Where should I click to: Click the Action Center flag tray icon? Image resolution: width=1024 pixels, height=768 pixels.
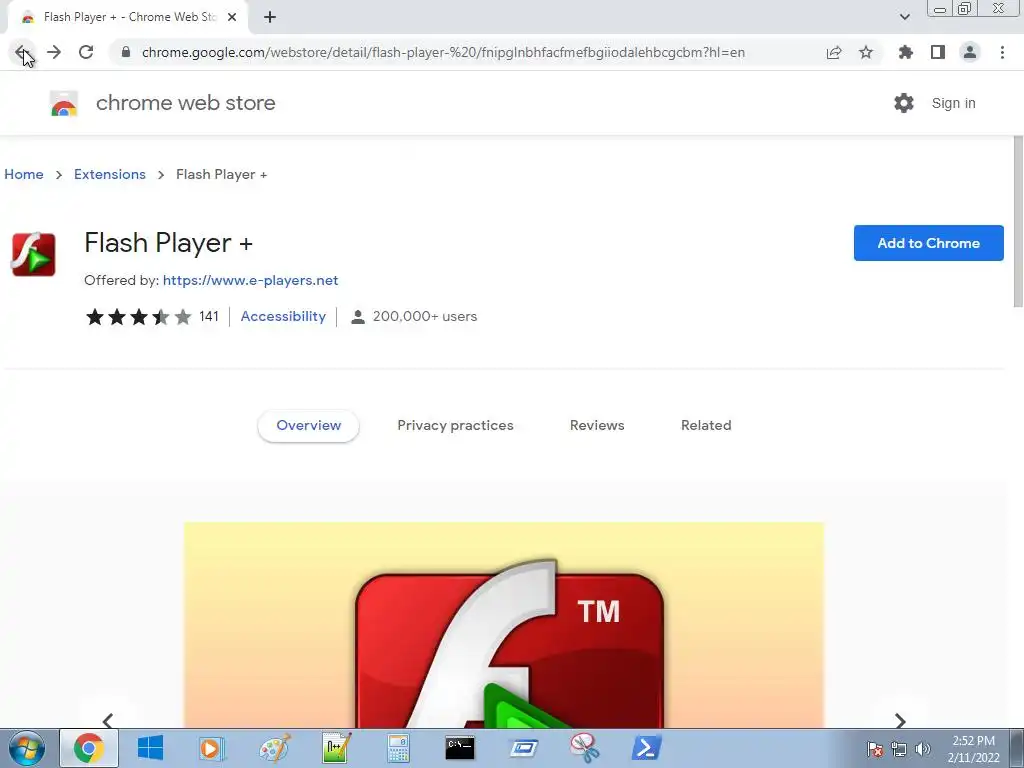point(874,749)
